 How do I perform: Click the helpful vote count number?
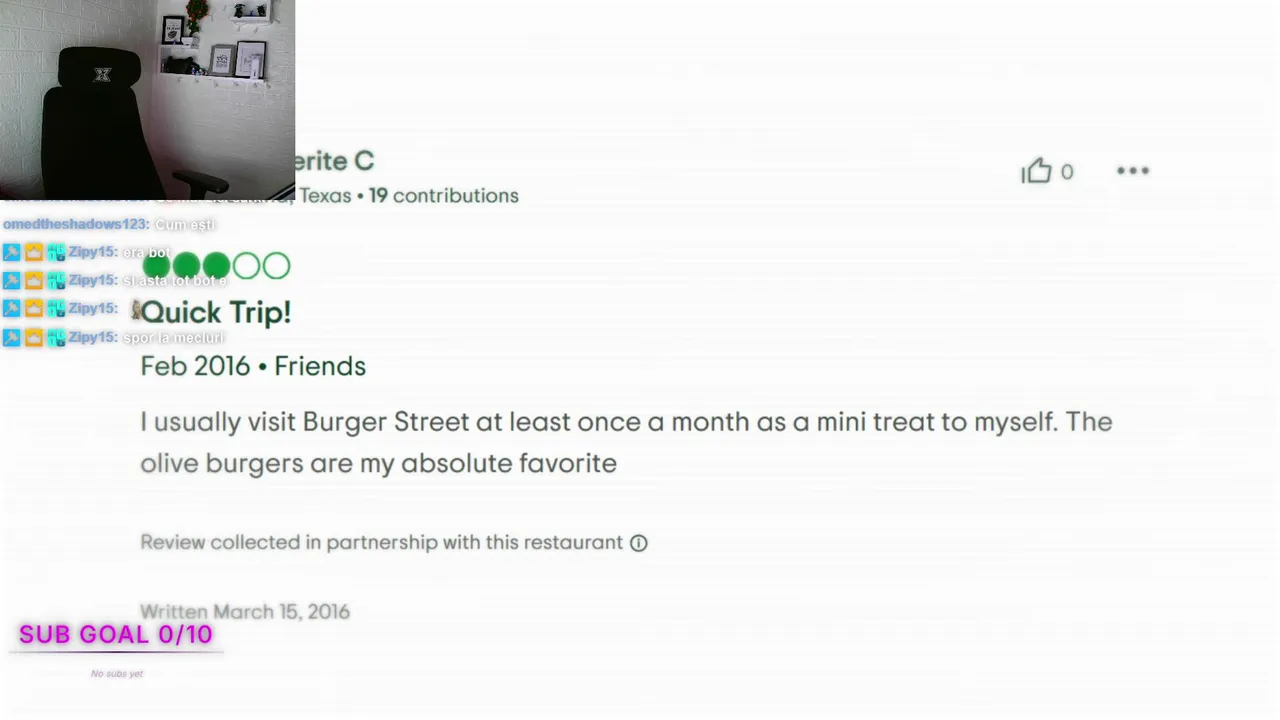click(x=1067, y=172)
